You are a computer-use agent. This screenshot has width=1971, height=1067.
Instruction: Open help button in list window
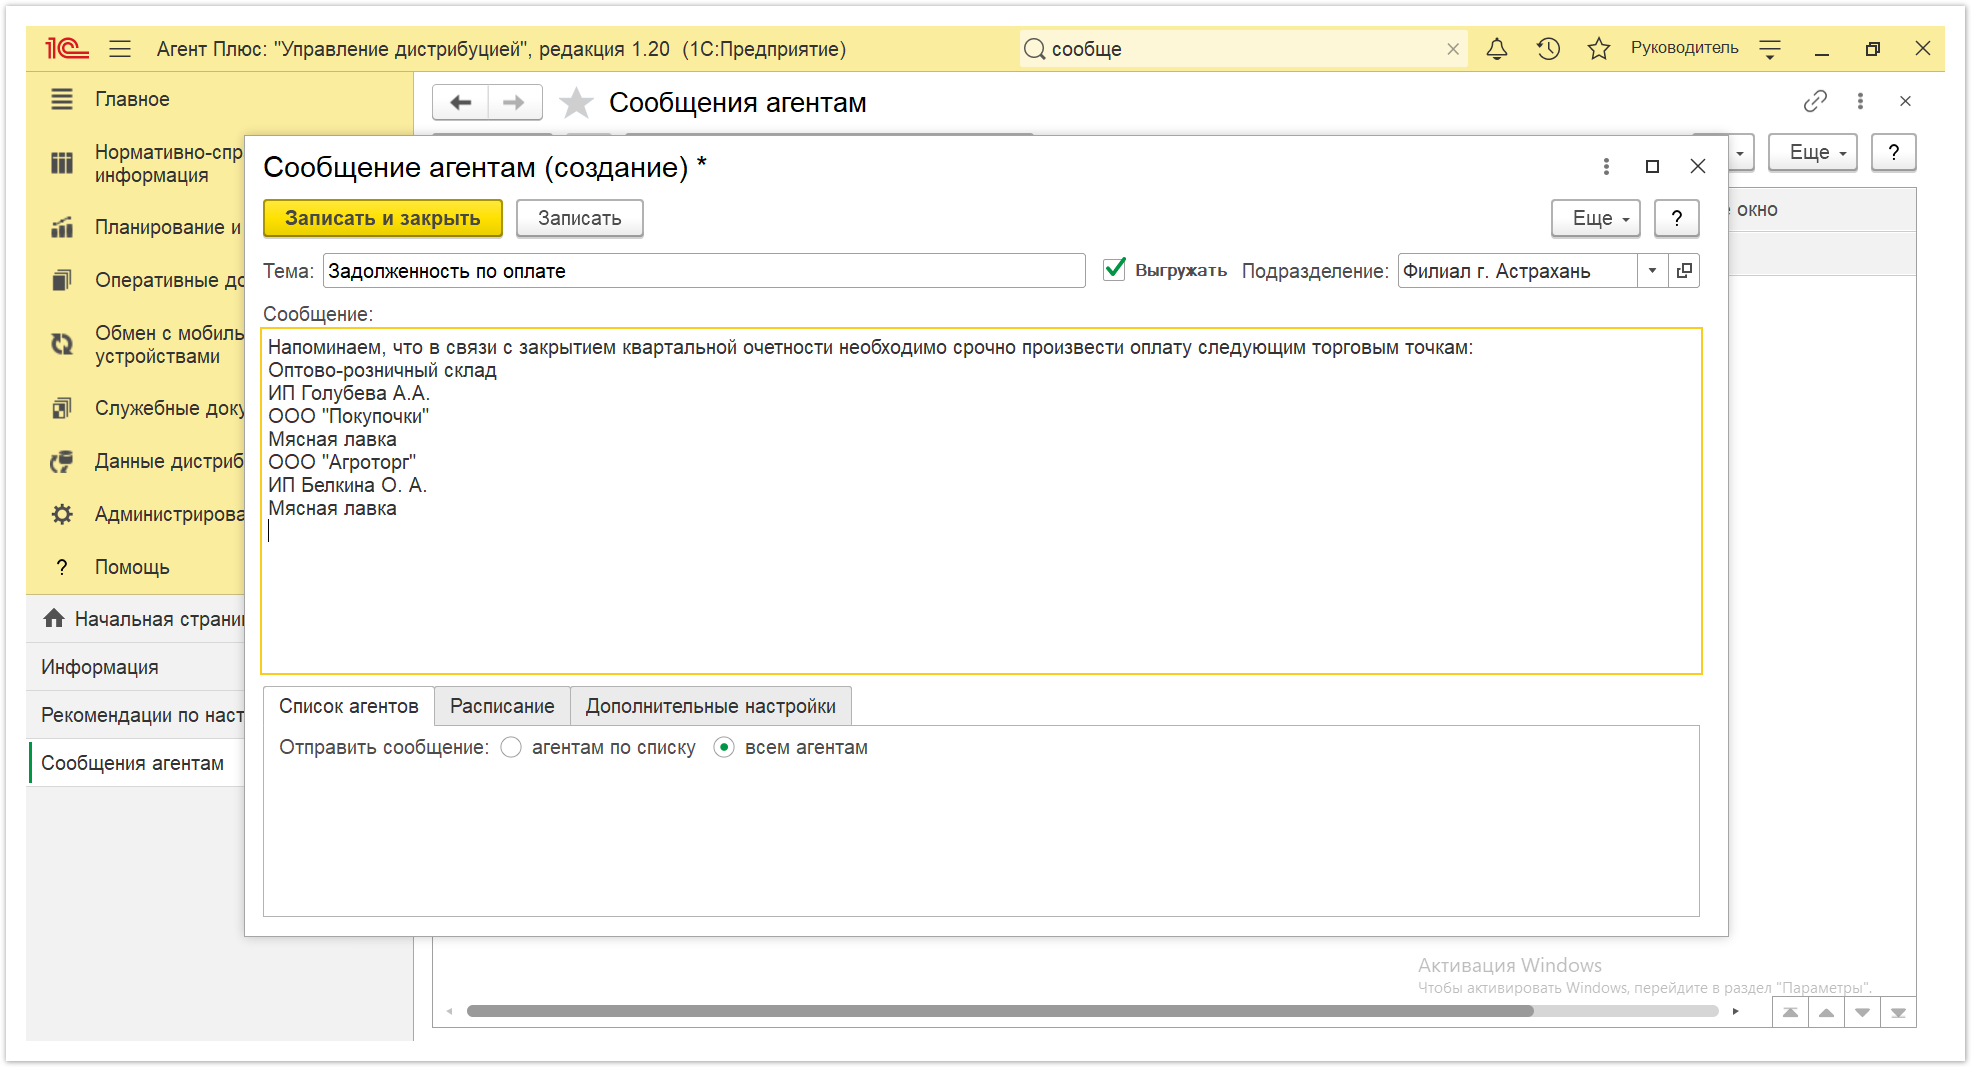click(x=1893, y=152)
